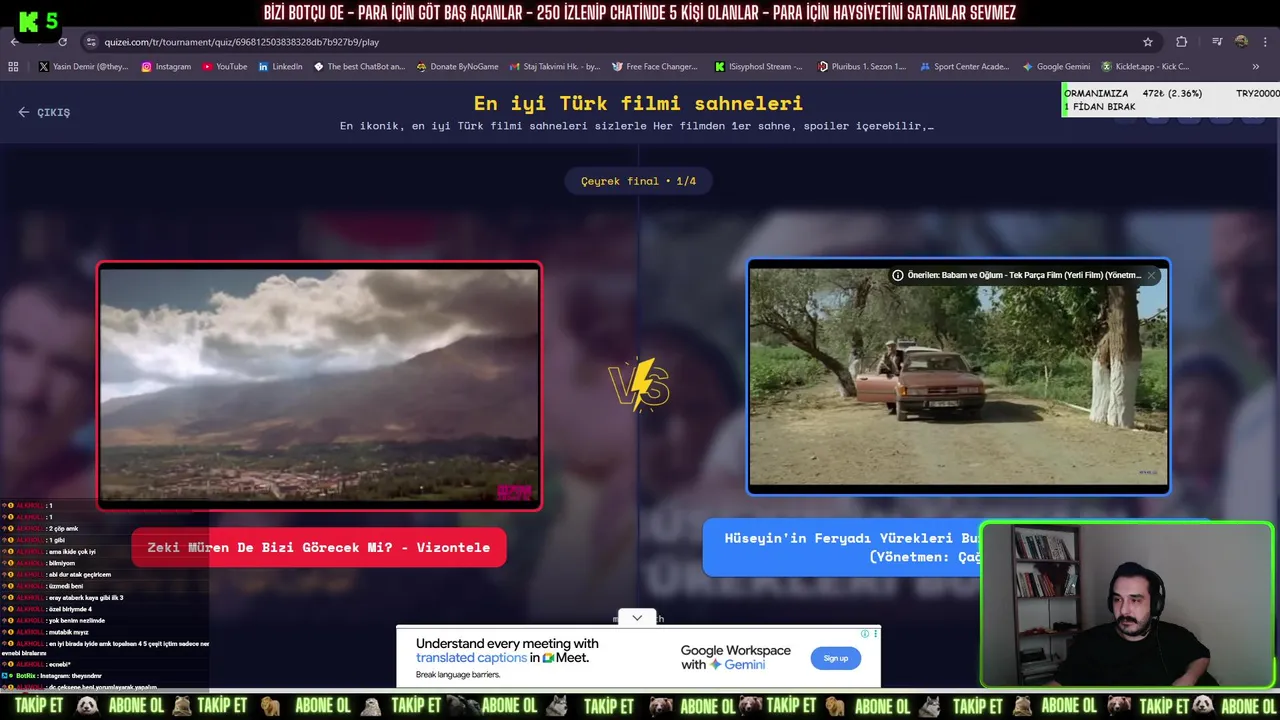
Task: Open the Instagram bookmark
Action: [x=167, y=67]
